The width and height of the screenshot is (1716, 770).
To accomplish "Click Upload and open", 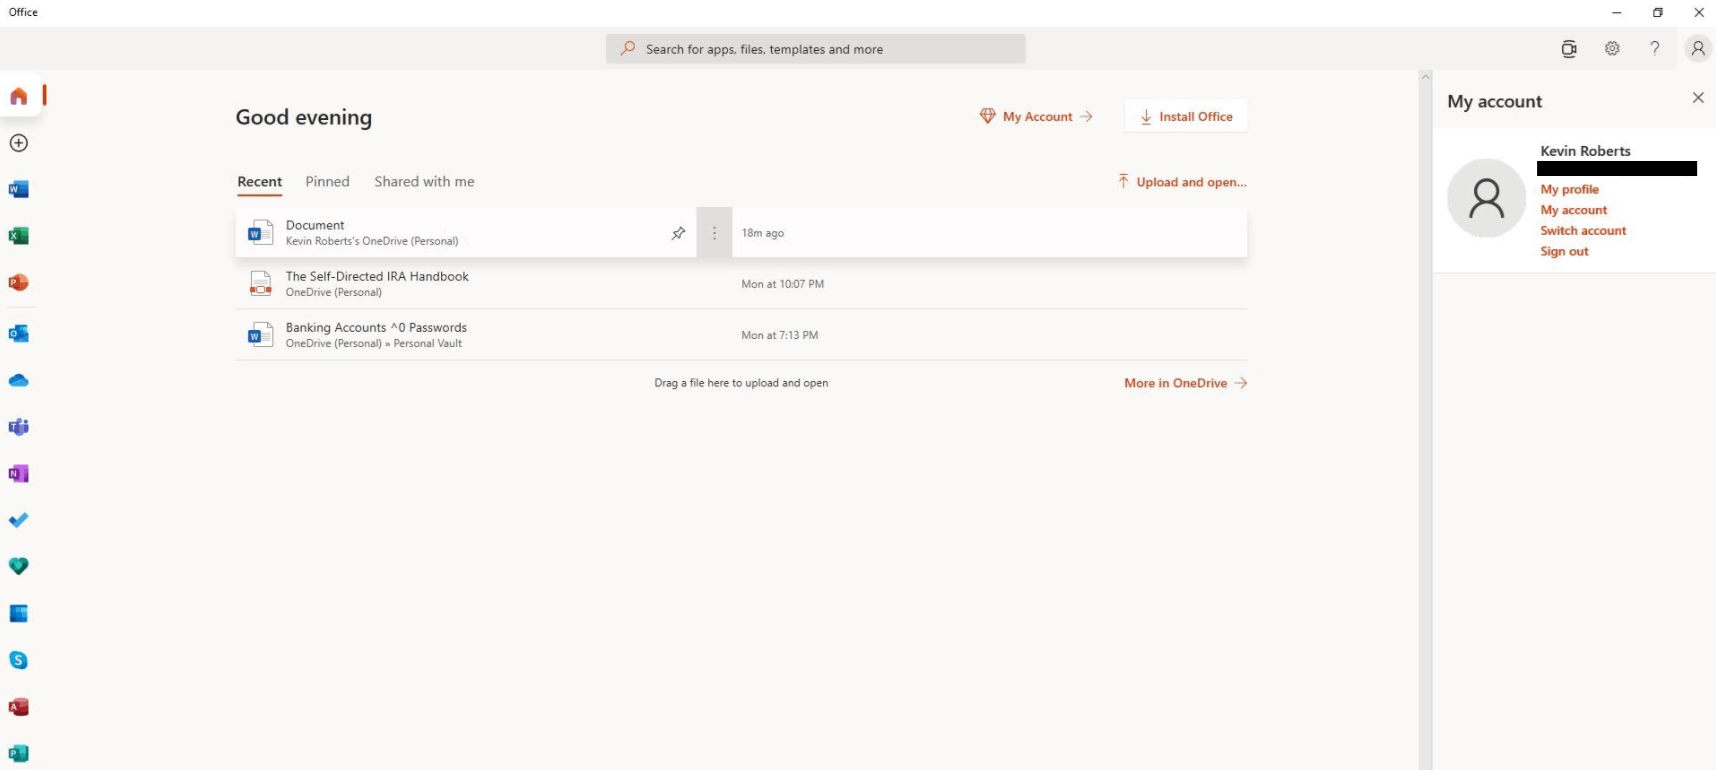I will pos(1182,182).
